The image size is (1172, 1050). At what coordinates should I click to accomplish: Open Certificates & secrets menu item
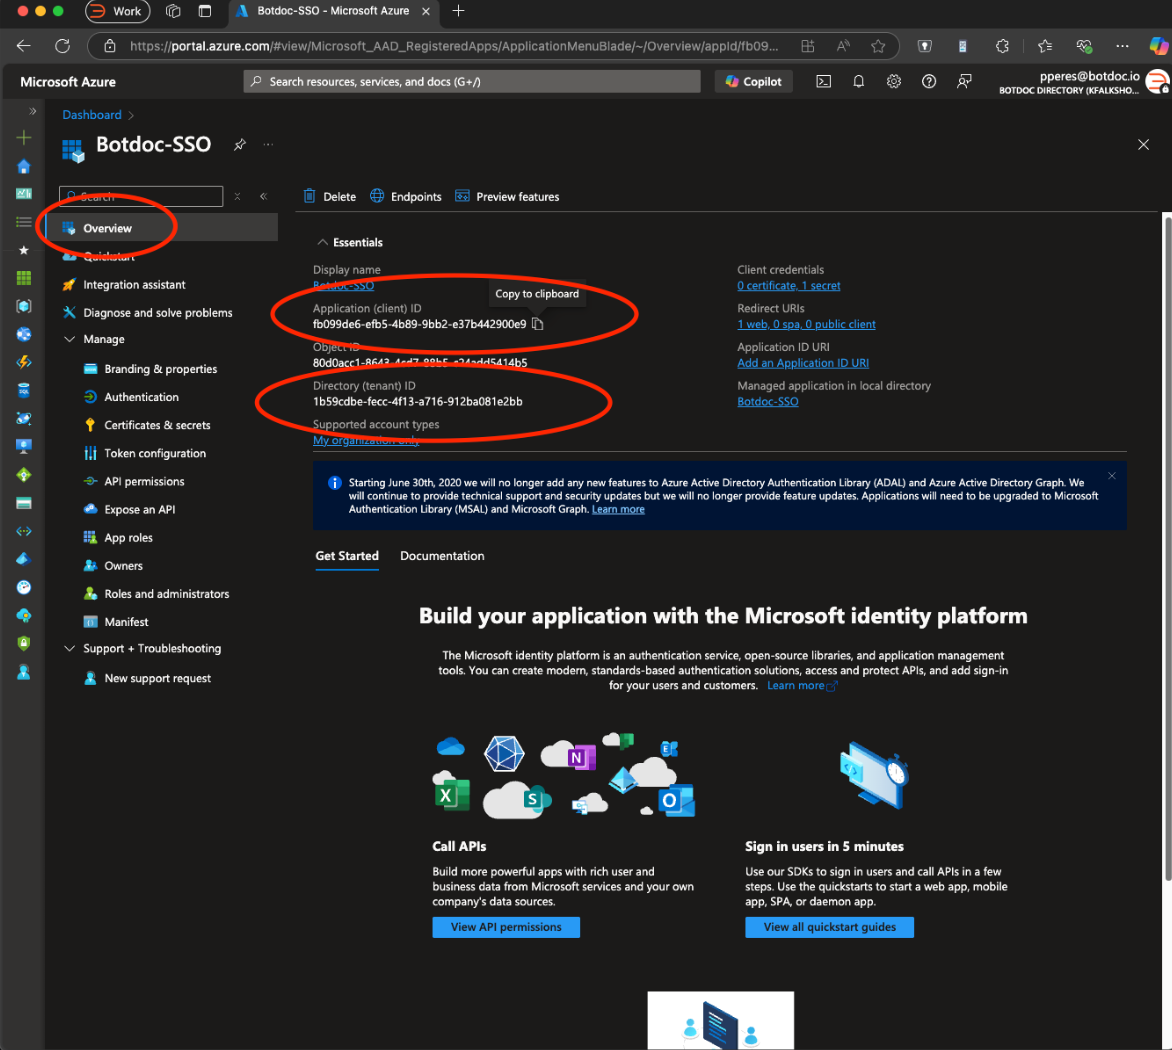tap(157, 426)
